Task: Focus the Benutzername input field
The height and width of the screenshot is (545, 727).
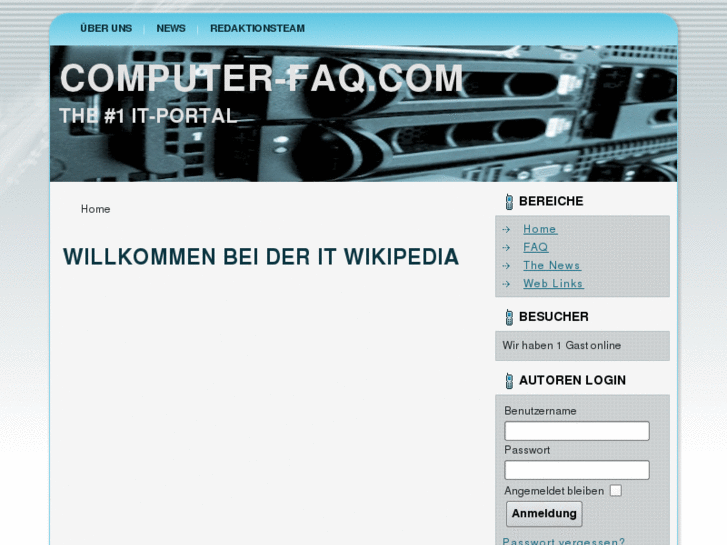Action: tap(577, 431)
